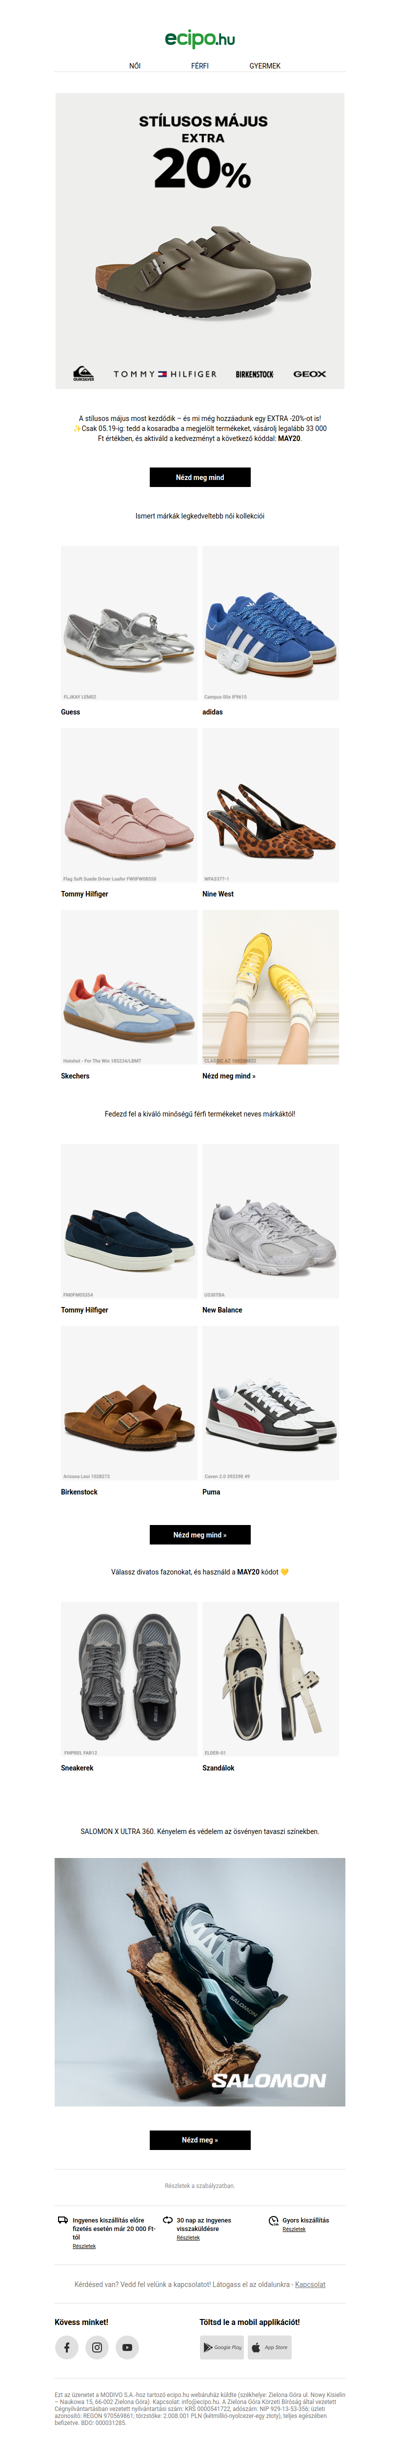Screen dimensions: 400x2460
Task: Click the YouTube icon in the footer
Action: pyautogui.click(x=127, y=2346)
